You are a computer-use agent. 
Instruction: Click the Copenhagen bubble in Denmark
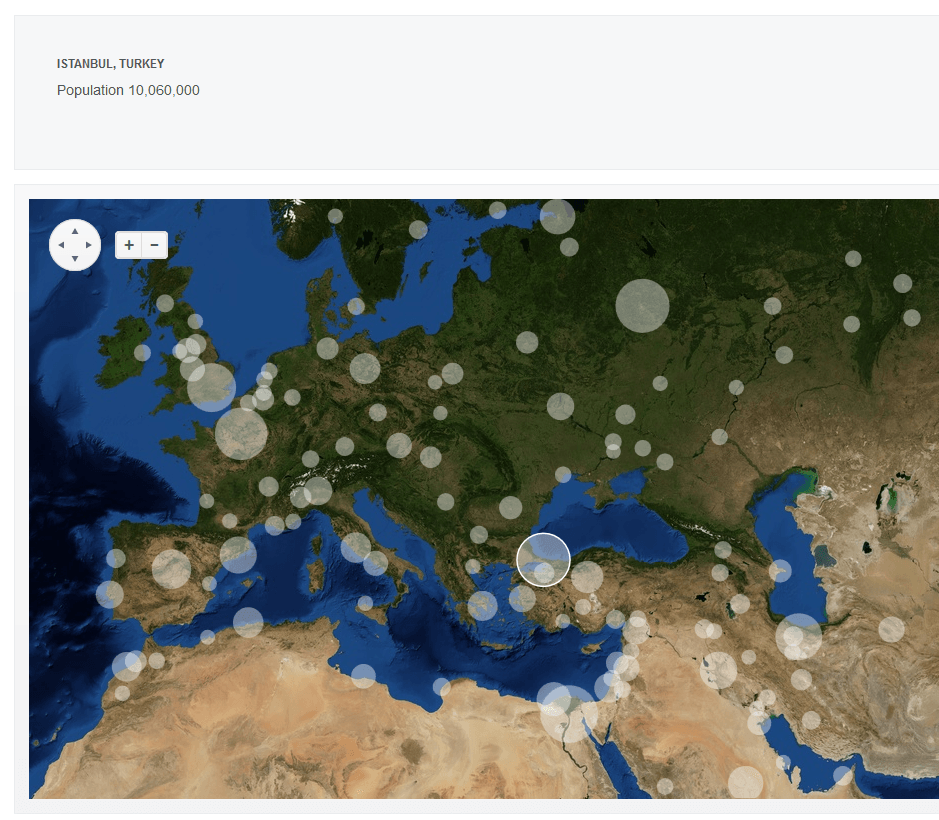pos(356,307)
